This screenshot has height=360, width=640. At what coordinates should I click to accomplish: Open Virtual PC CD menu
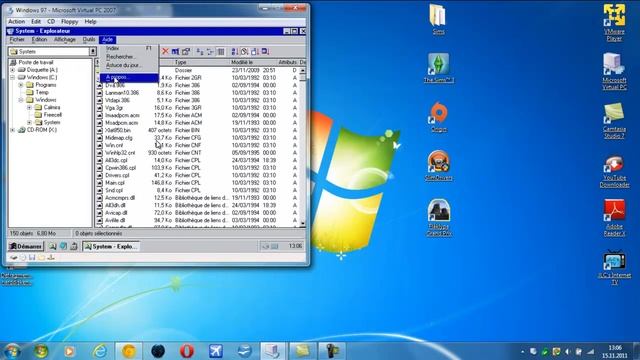(51, 22)
